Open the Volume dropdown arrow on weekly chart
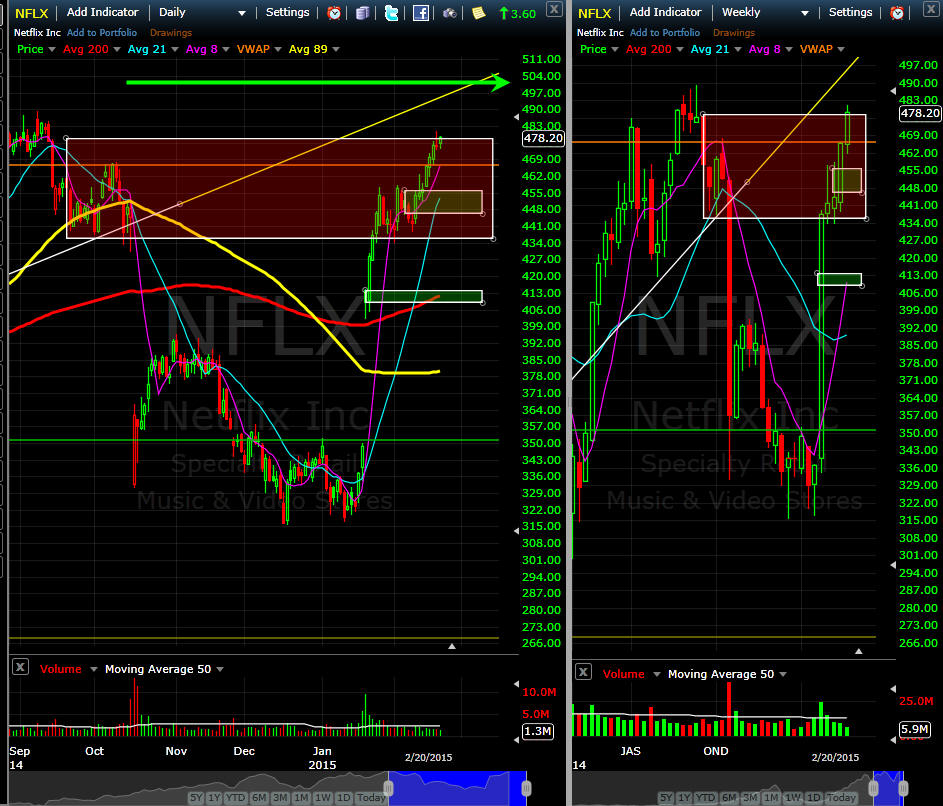943x806 pixels. point(656,674)
